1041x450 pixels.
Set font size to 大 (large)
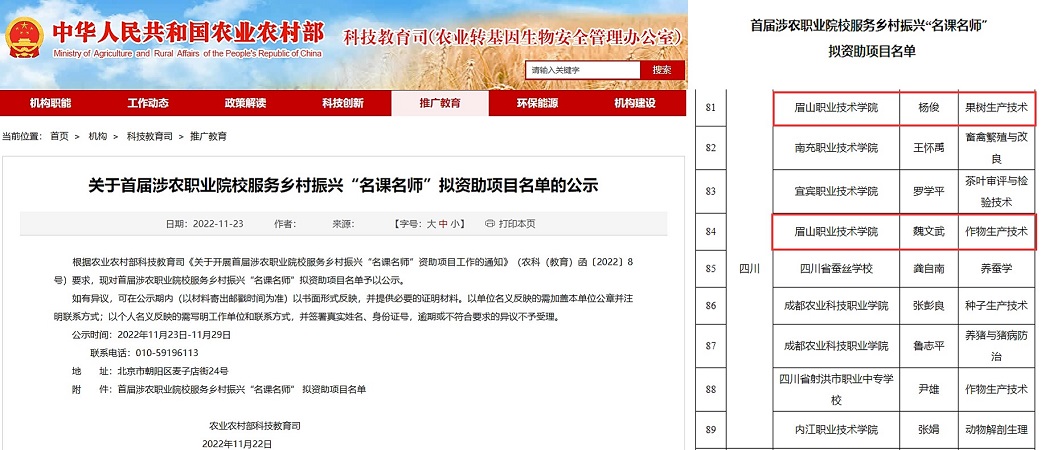coord(431,224)
